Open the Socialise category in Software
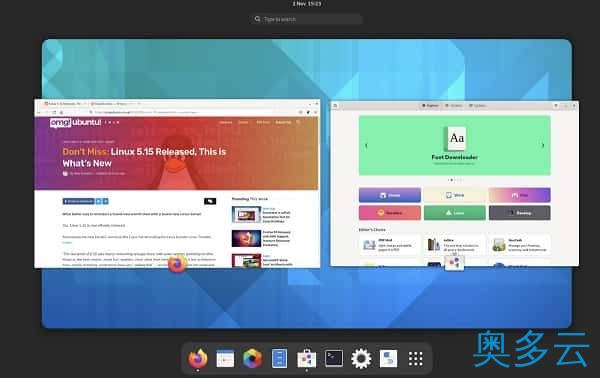This screenshot has height=378, width=600. click(x=390, y=213)
